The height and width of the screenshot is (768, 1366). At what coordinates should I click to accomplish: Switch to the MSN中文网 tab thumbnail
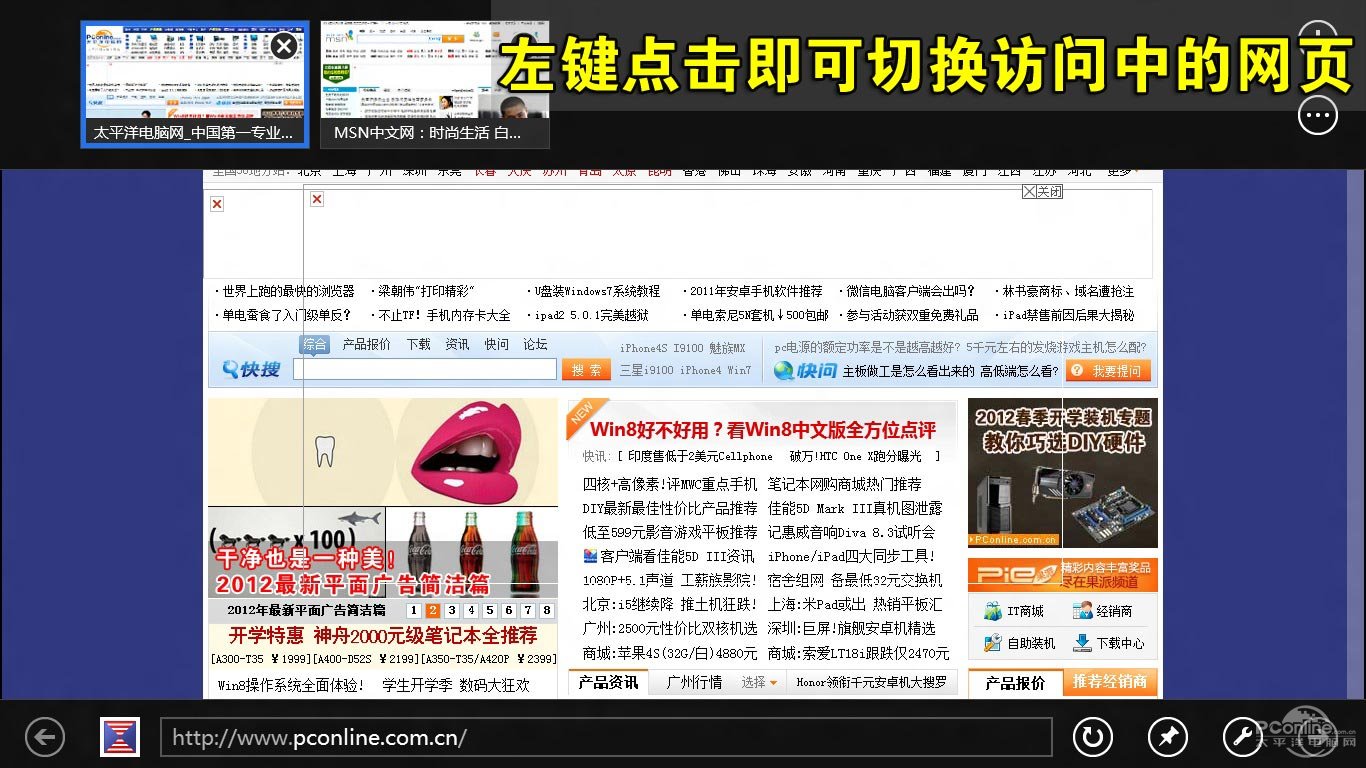pos(434,84)
